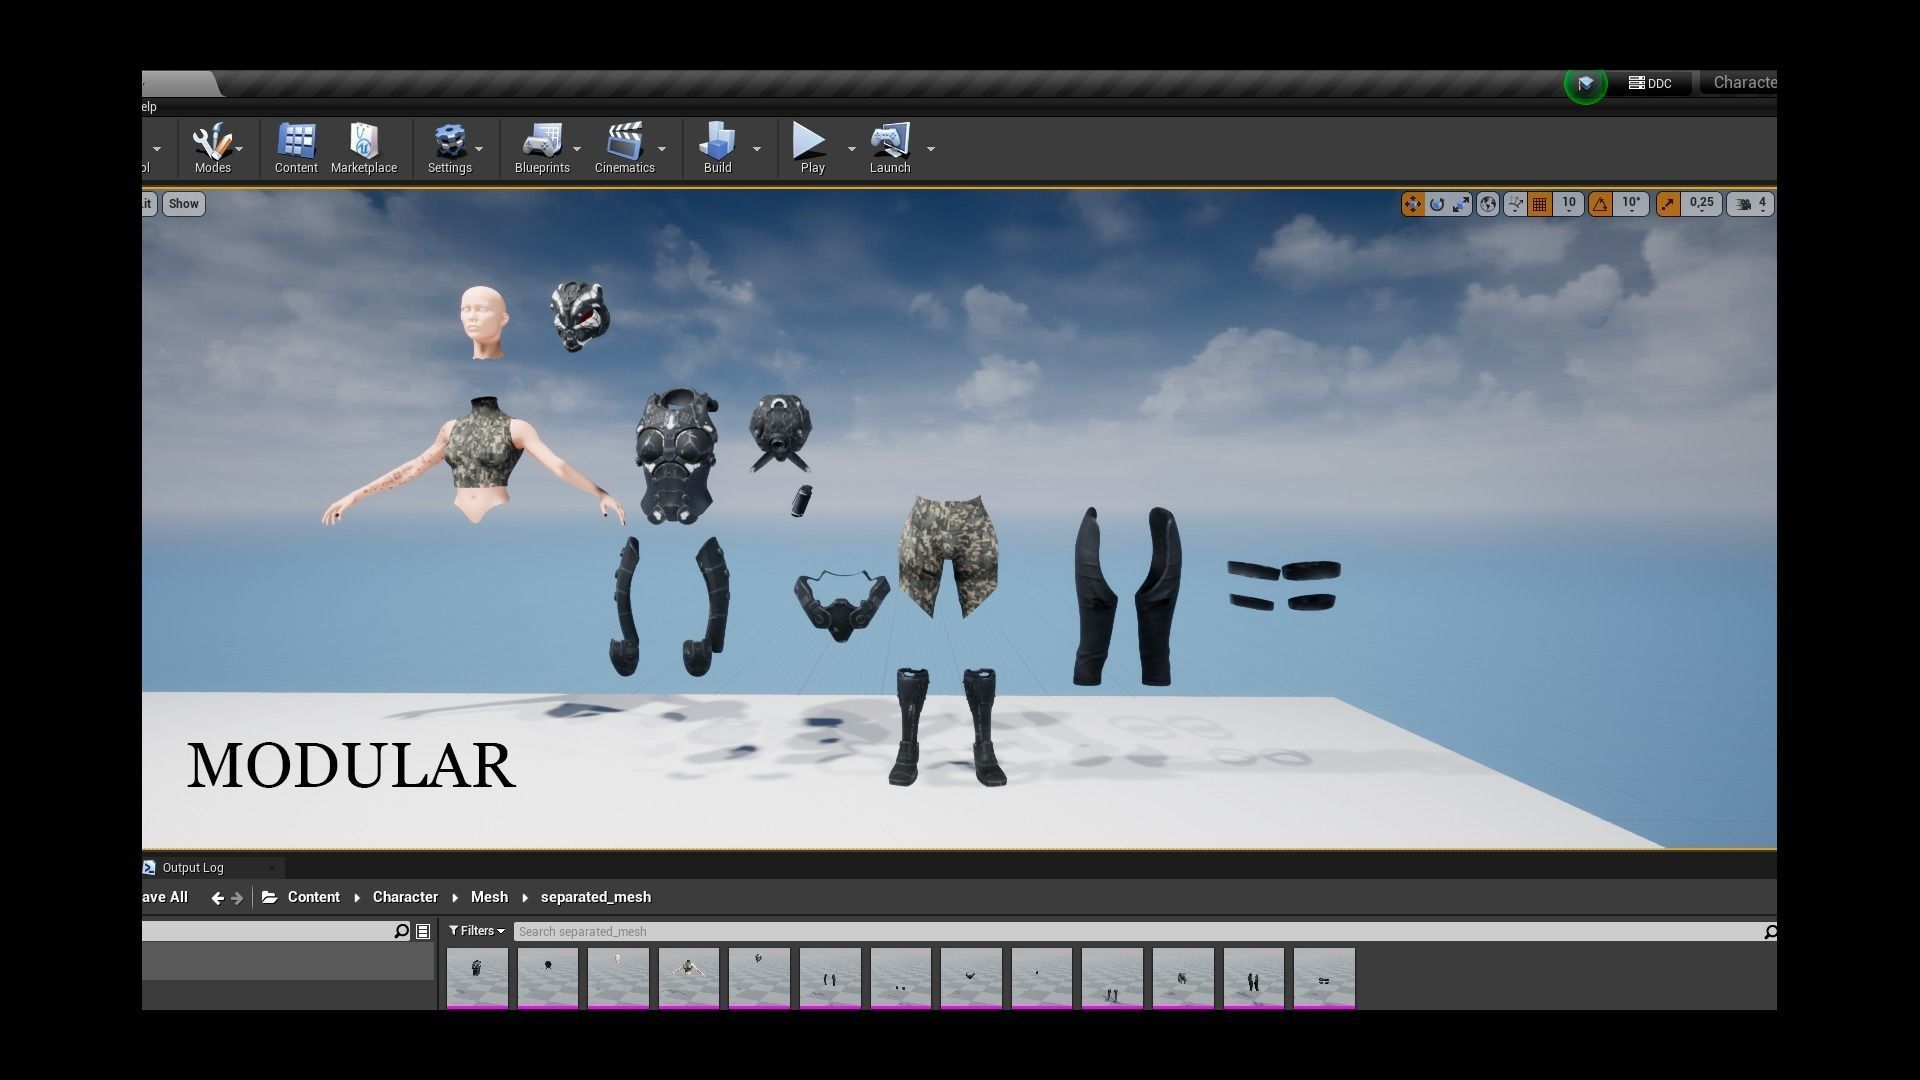Open the Filters dropdown in content browser
This screenshot has height=1080, width=1920.
pyautogui.click(x=477, y=931)
